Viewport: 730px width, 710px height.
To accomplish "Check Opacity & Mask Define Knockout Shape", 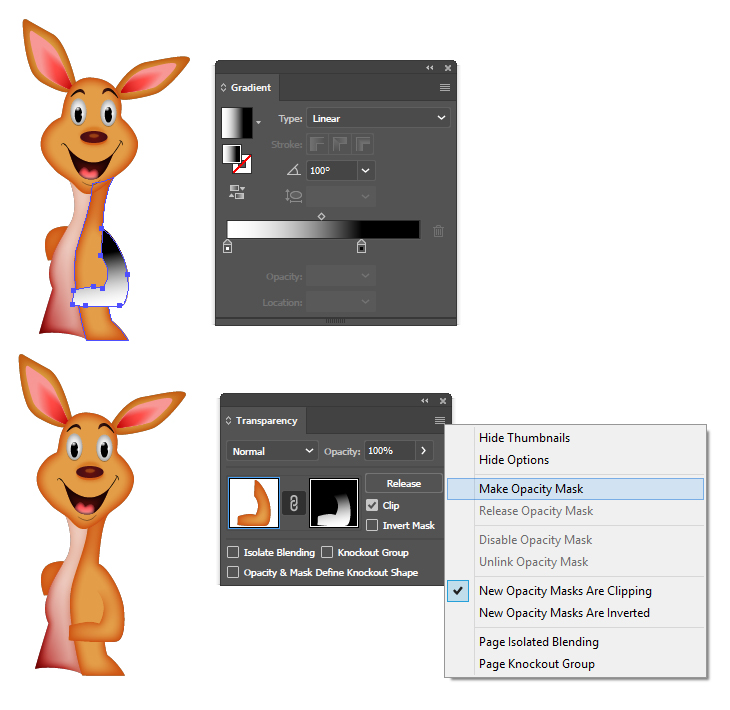I will (233, 572).
